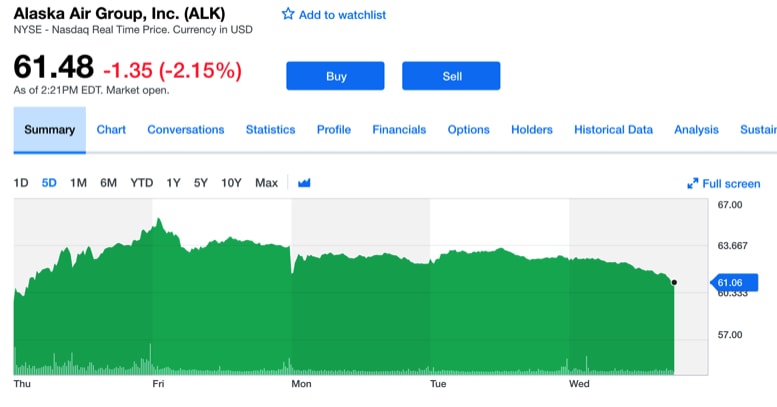
Task: Open the Profile tab
Action: pyautogui.click(x=334, y=130)
